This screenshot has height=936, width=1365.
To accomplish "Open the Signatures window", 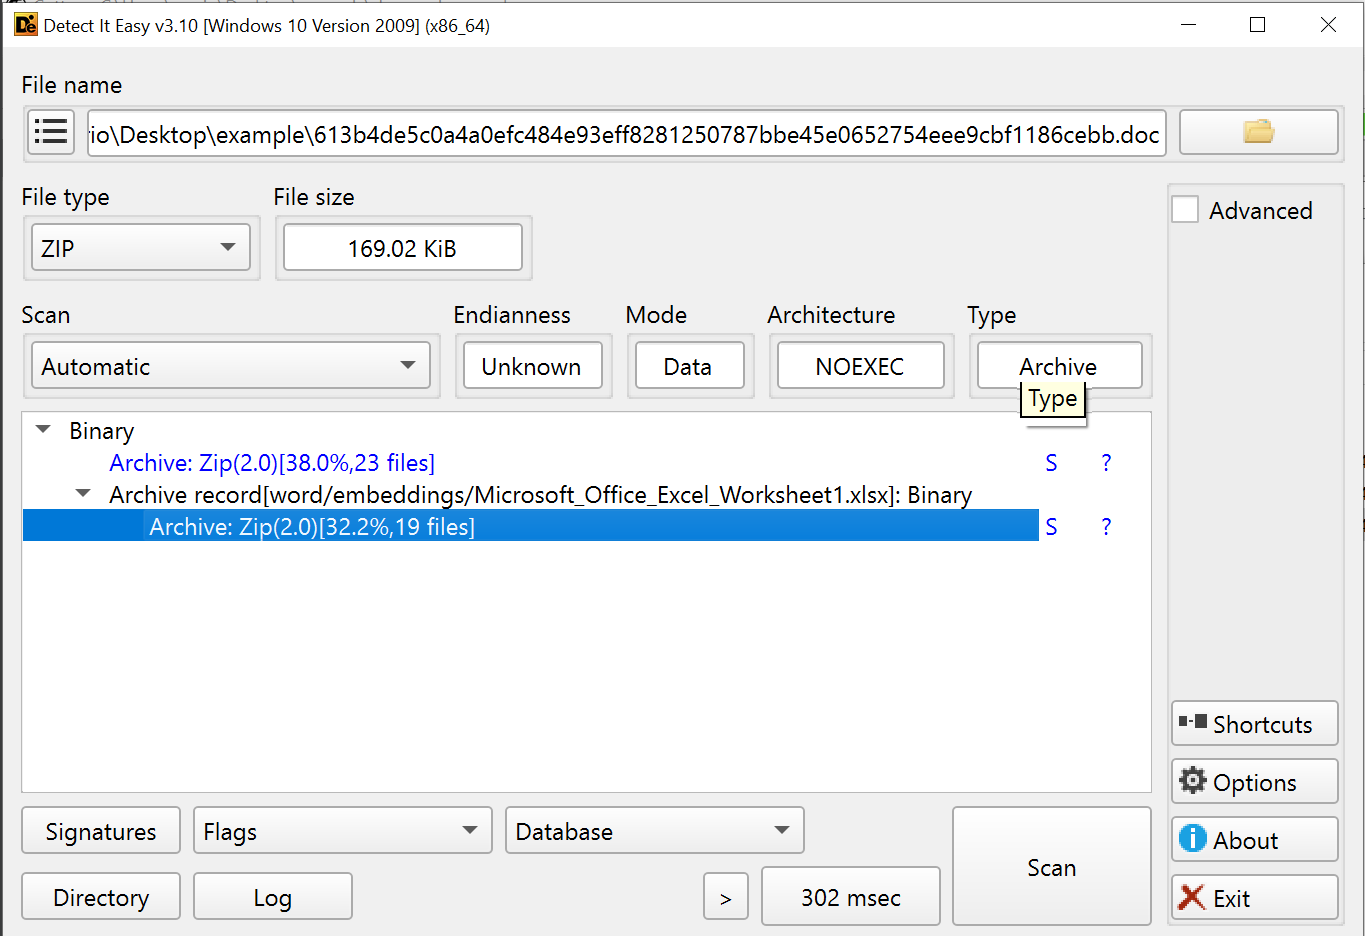I will coord(100,830).
